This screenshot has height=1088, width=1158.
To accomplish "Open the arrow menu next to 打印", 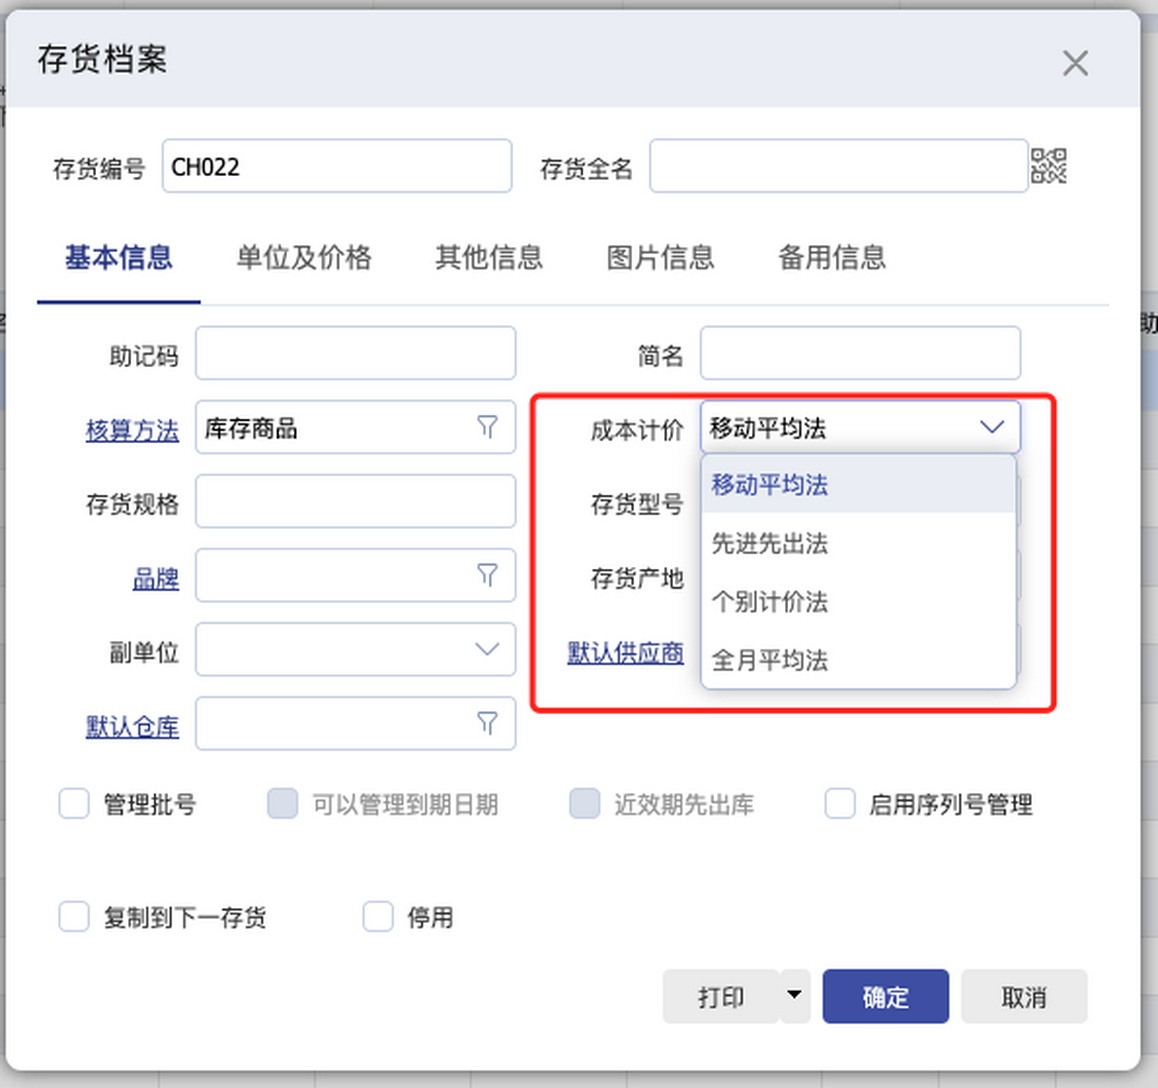I will (795, 996).
